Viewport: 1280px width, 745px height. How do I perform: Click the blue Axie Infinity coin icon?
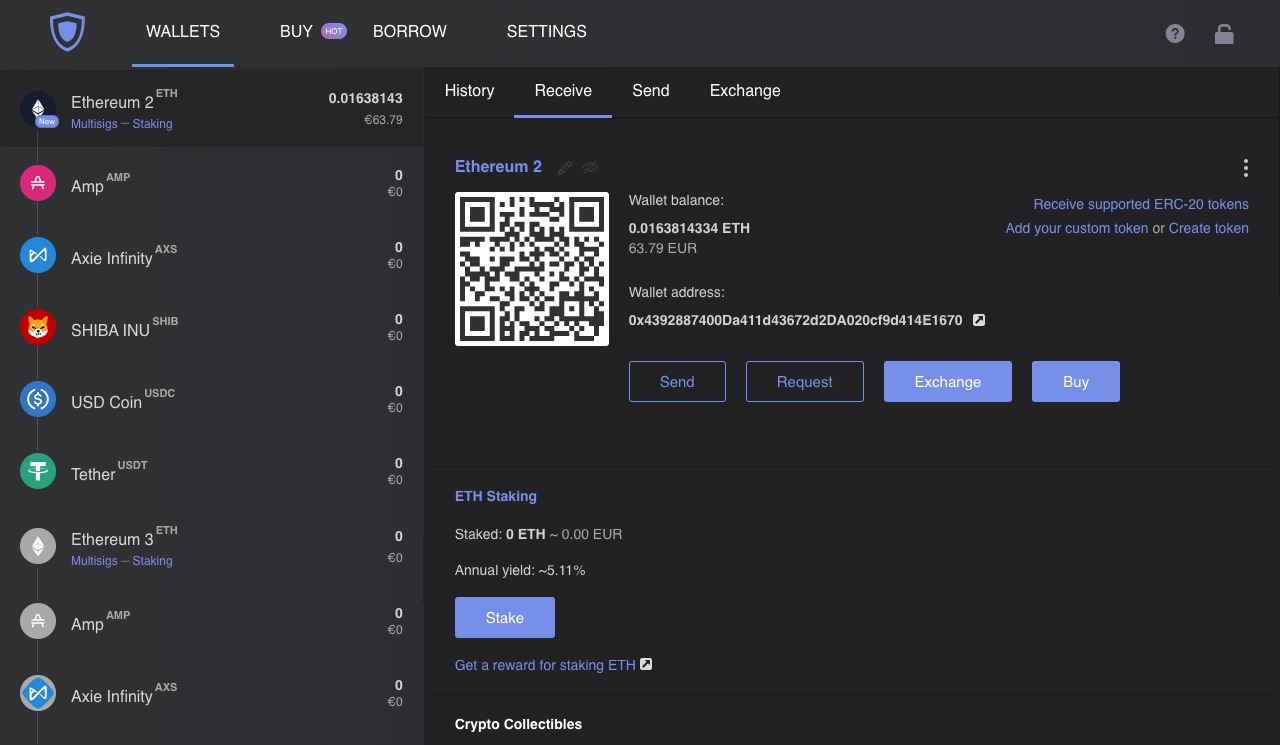(x=38, y=255)
